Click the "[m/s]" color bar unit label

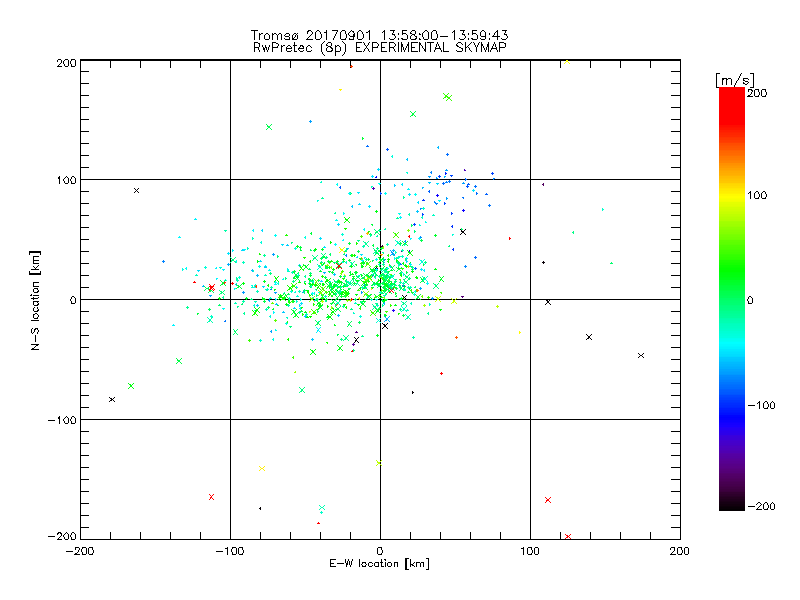735,80
